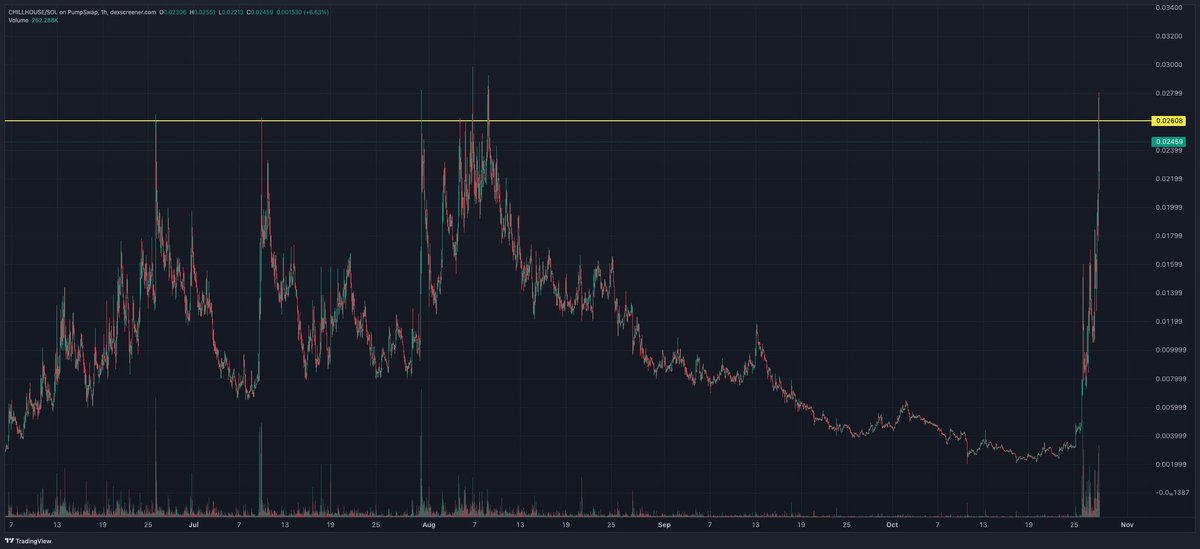This screenshot has width=1200, height=549.
Task: Click the 0.01599 price axis label
Action: click(x=1169, y=264)
